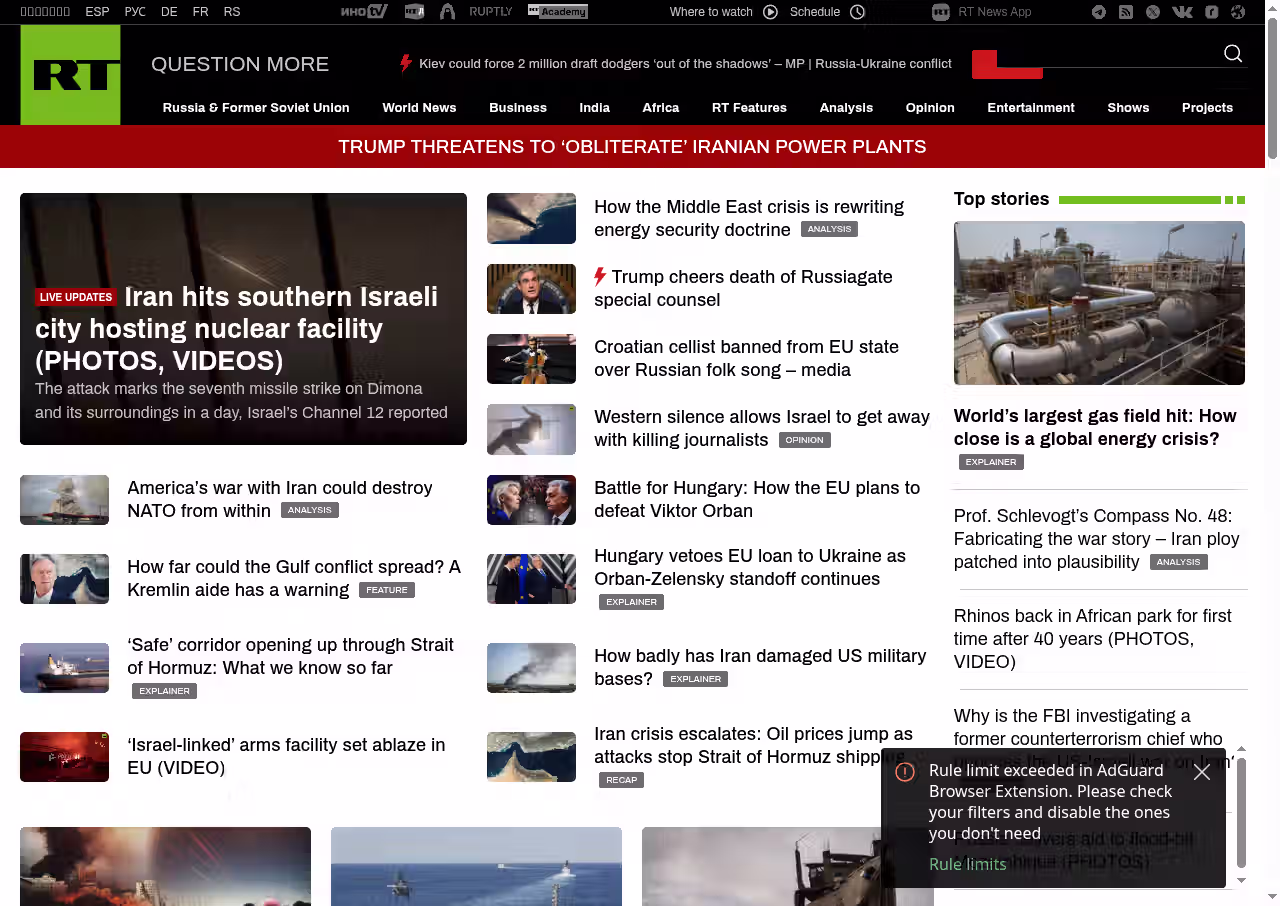This screenshot has width=1280, height=906.
Task: Open the World News menu section
Action: point(419,108)
